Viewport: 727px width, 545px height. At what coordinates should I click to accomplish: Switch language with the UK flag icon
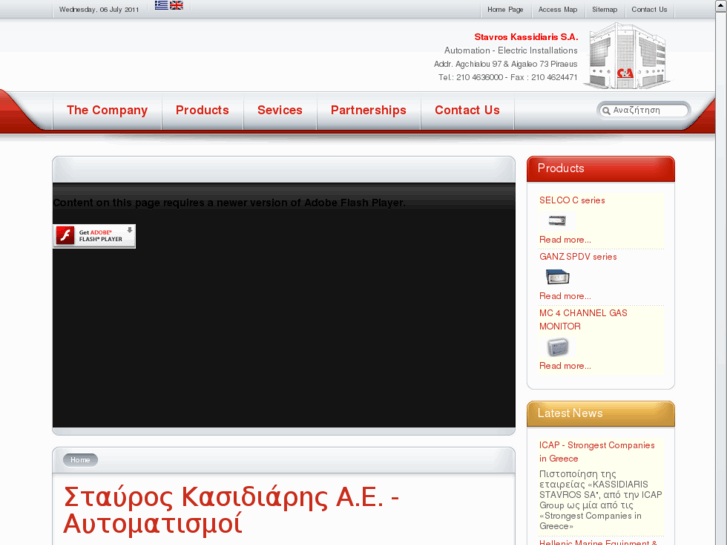(176, 5)
